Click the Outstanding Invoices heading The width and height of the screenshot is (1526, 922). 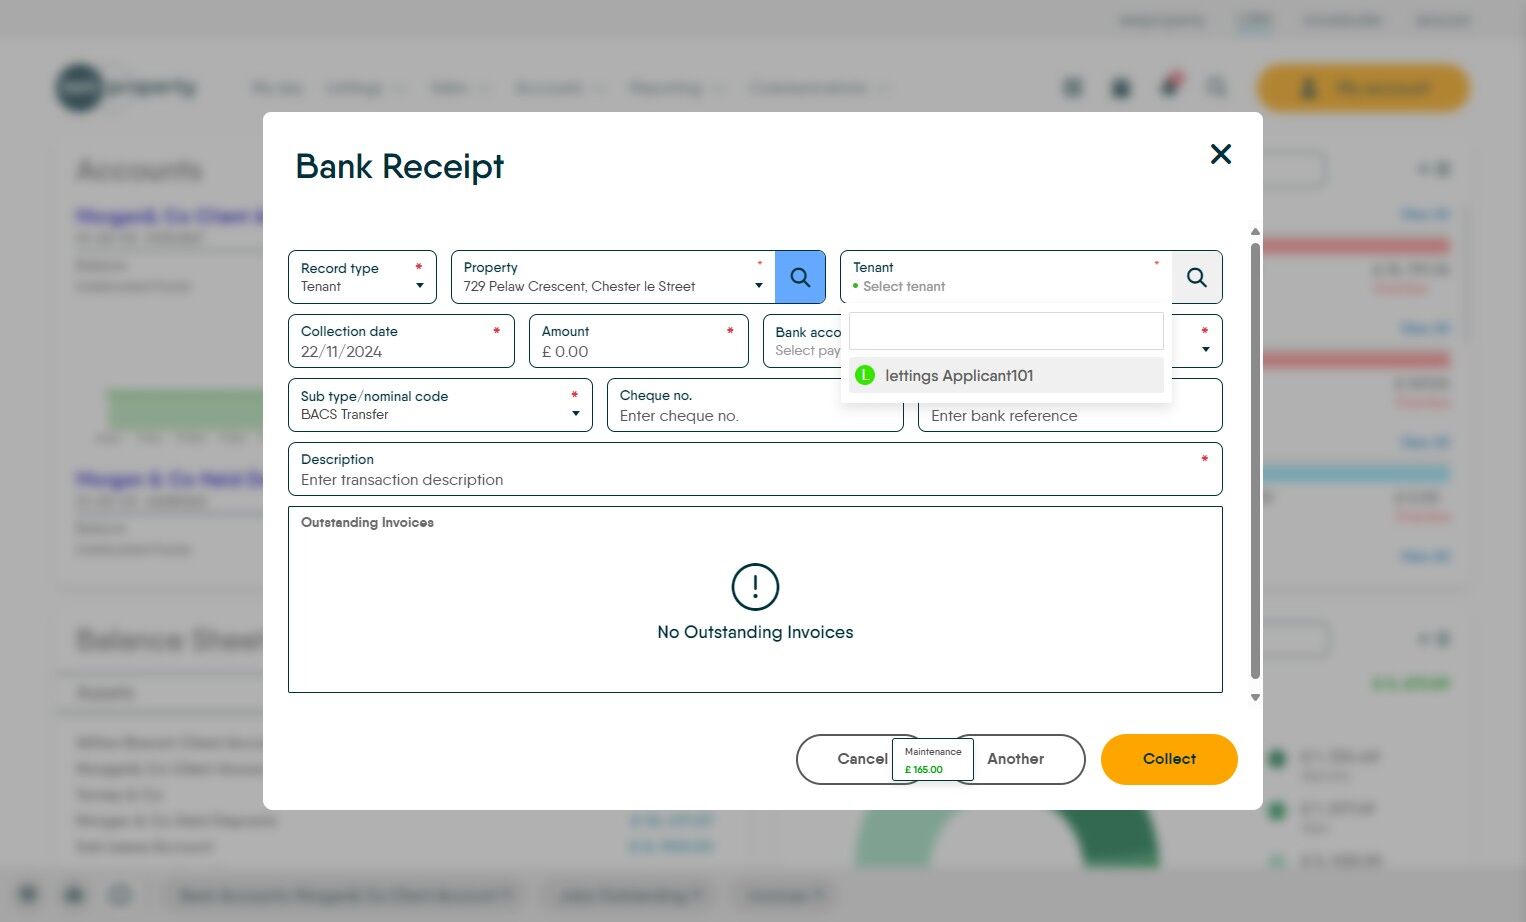(367, 522)
